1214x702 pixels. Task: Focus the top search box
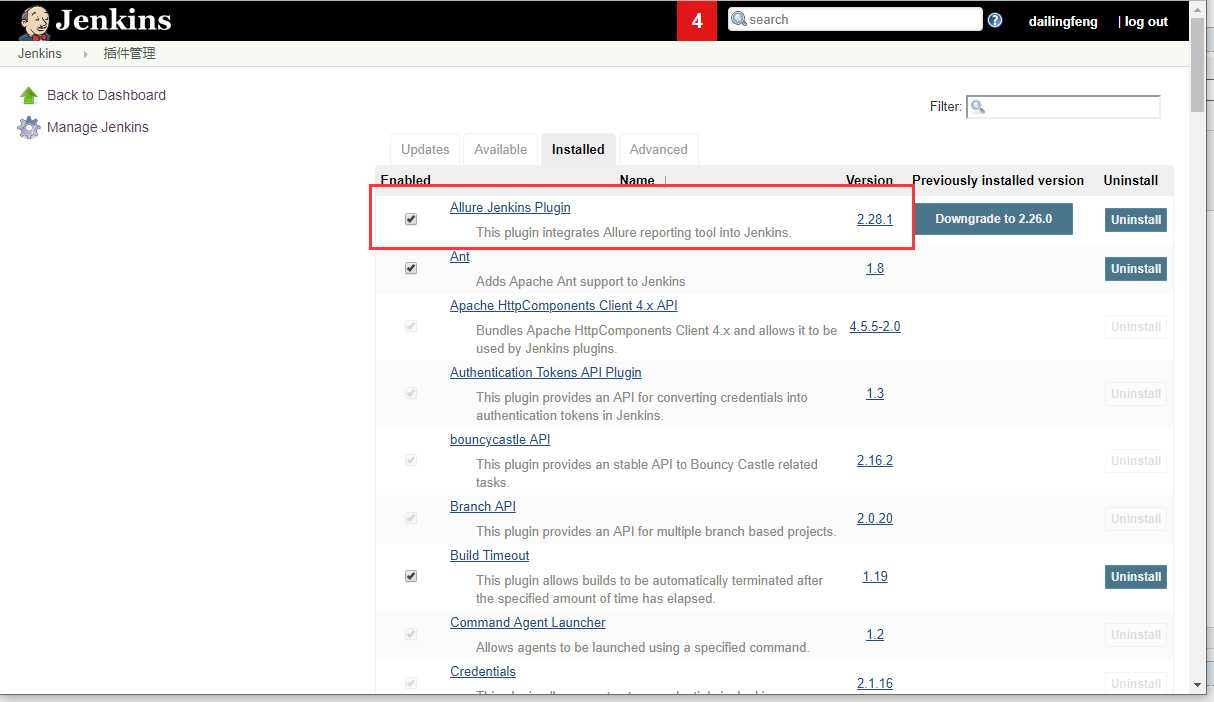(x=855, y=19)
